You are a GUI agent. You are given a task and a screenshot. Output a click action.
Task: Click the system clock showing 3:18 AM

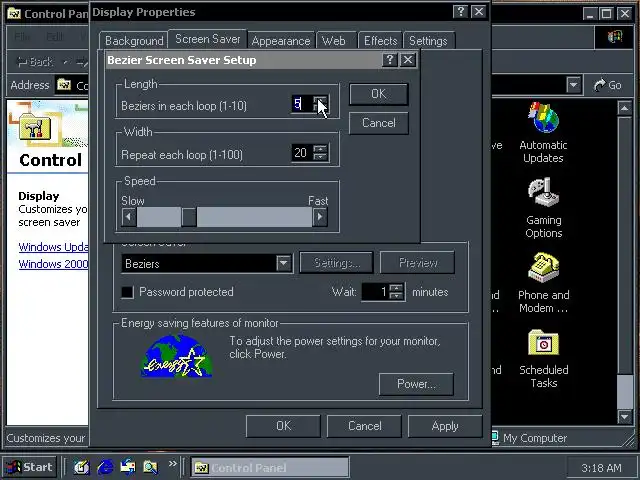click(x=601, y=468)
